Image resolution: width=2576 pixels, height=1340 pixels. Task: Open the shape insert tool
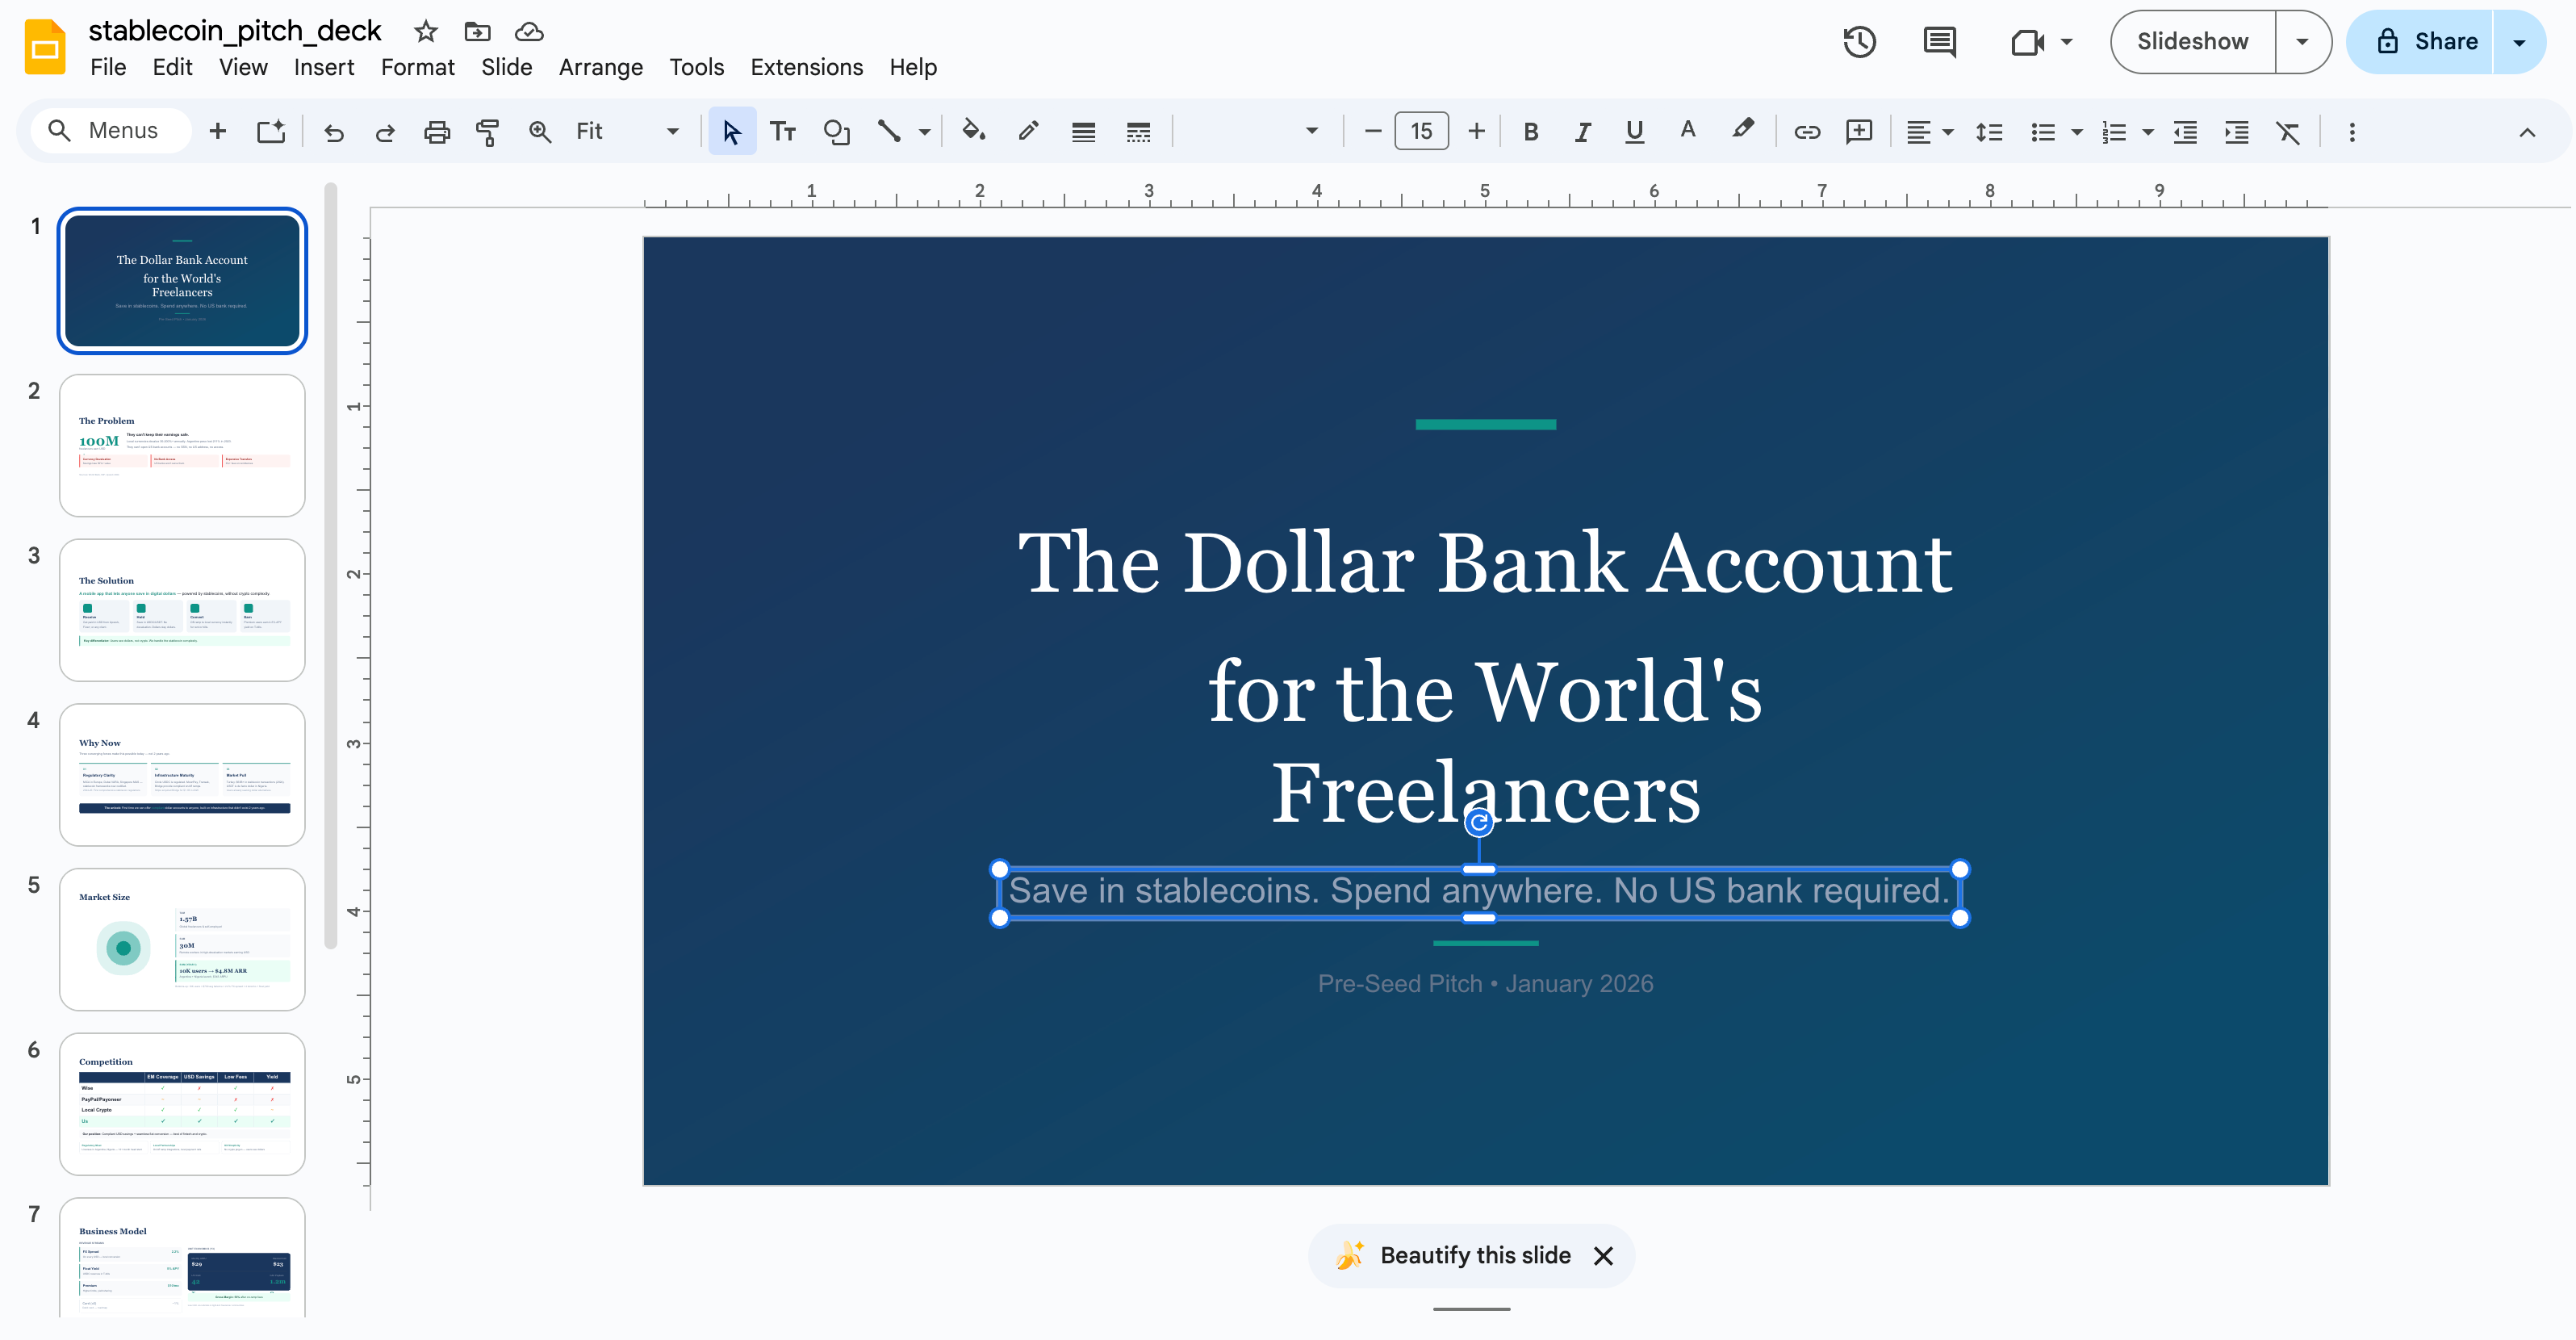[x=836, y=132]
